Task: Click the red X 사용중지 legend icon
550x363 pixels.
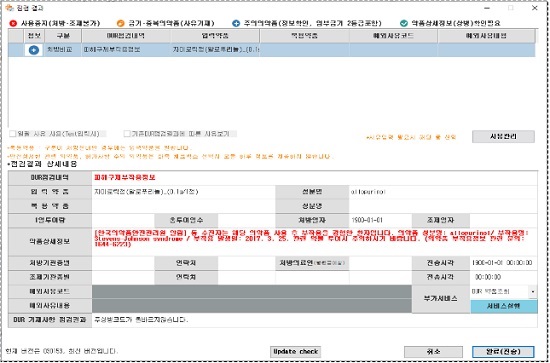Action: coord(13,23)
